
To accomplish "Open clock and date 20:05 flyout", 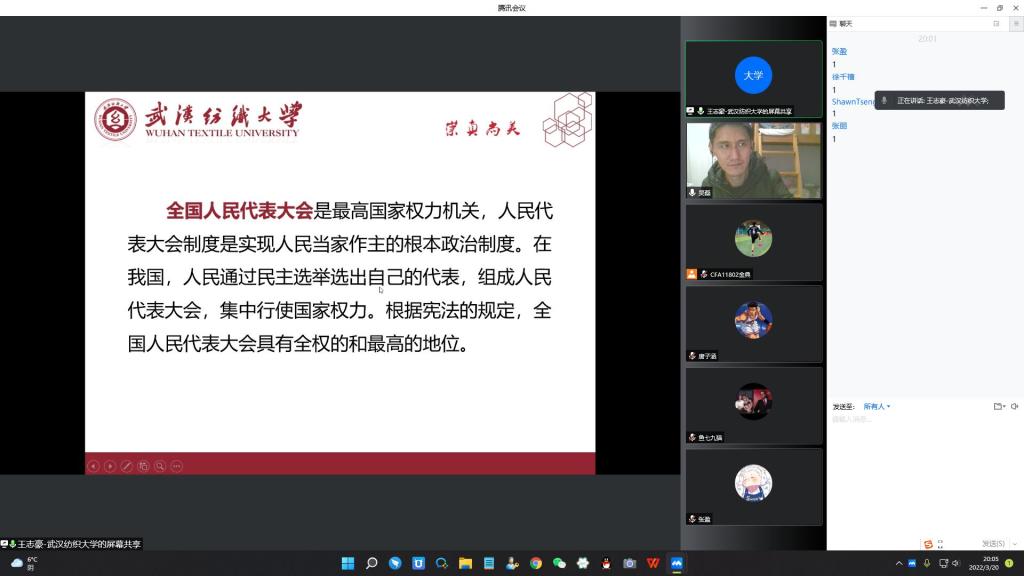I will (984, 563).
